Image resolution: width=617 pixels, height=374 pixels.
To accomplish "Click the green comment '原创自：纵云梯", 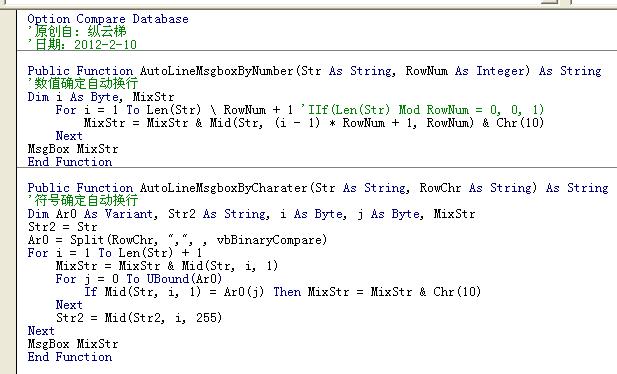I will pyautogui.click(x=77, y=31).
